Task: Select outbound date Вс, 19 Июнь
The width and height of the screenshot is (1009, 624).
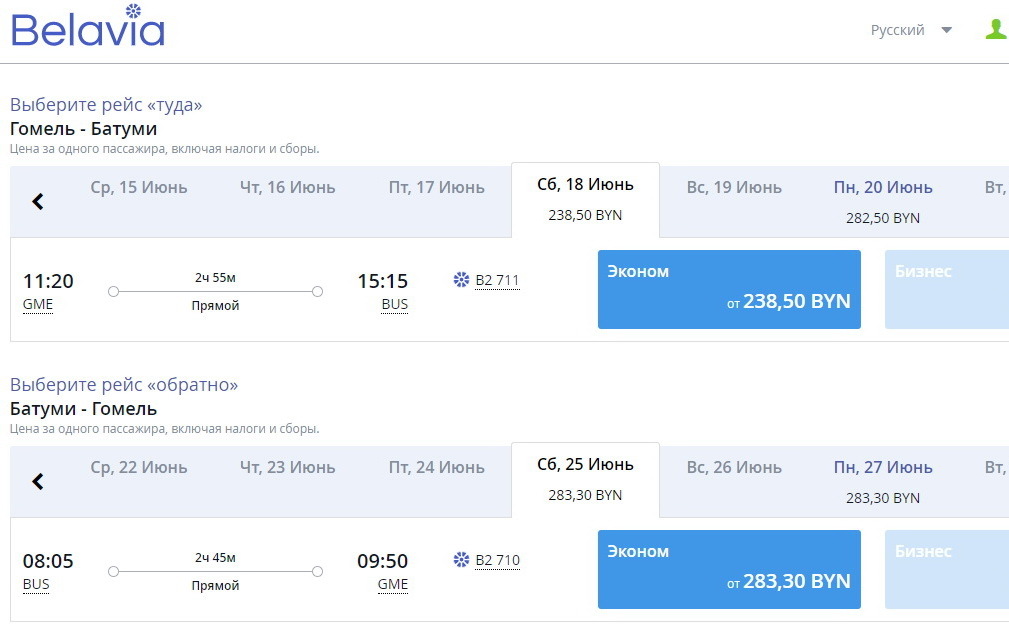Action: (x=734, y=187)
